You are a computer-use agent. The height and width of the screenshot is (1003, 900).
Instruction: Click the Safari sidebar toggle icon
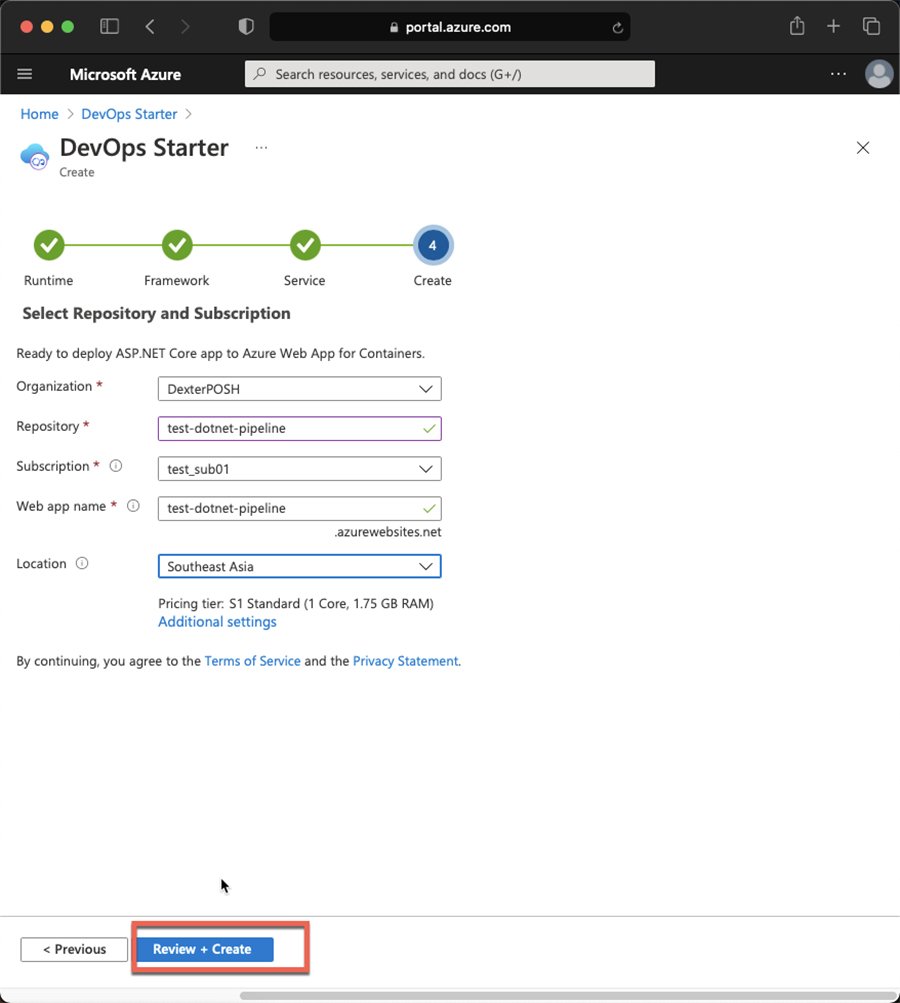click(109, 27)
